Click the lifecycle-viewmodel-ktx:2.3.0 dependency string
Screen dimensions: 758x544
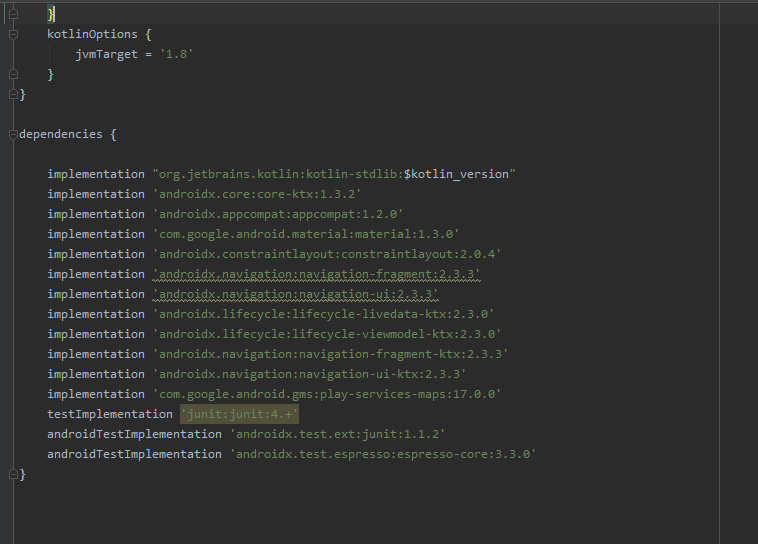[x=327, y=334]
